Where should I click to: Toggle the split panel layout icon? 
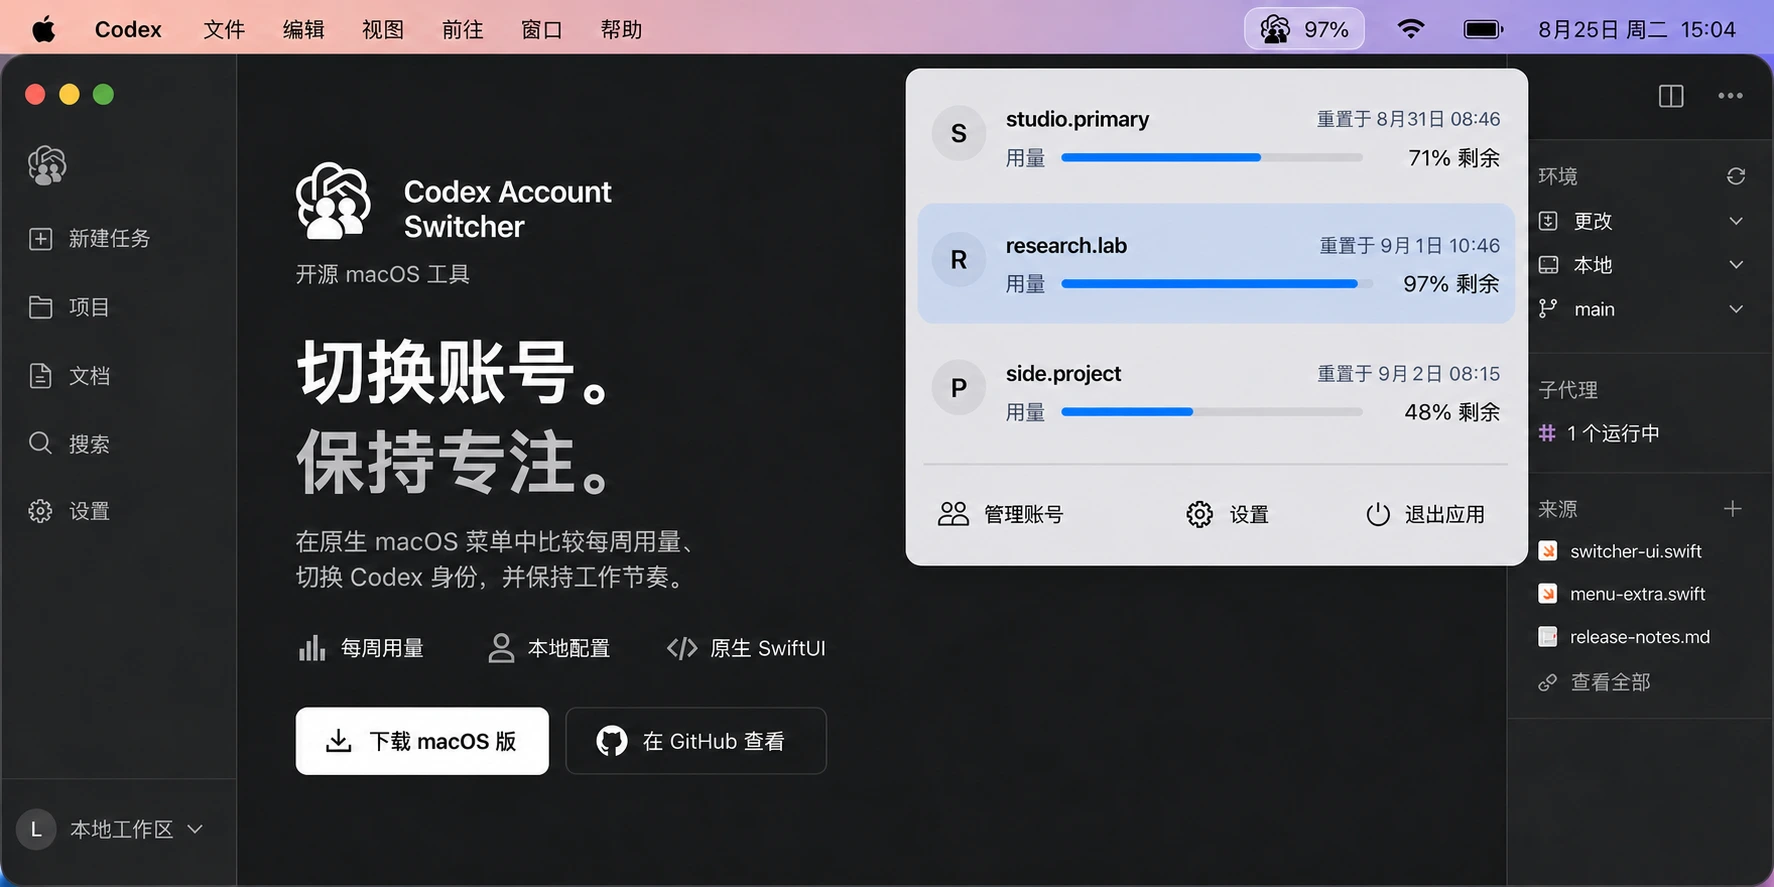click(x=1671, y=96)
